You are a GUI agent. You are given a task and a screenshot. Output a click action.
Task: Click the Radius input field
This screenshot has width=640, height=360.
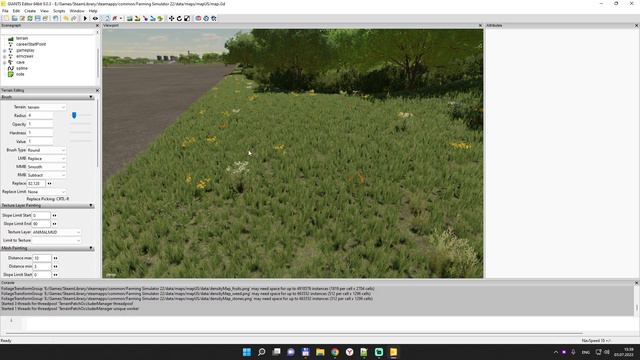click(x=40, y=116)
